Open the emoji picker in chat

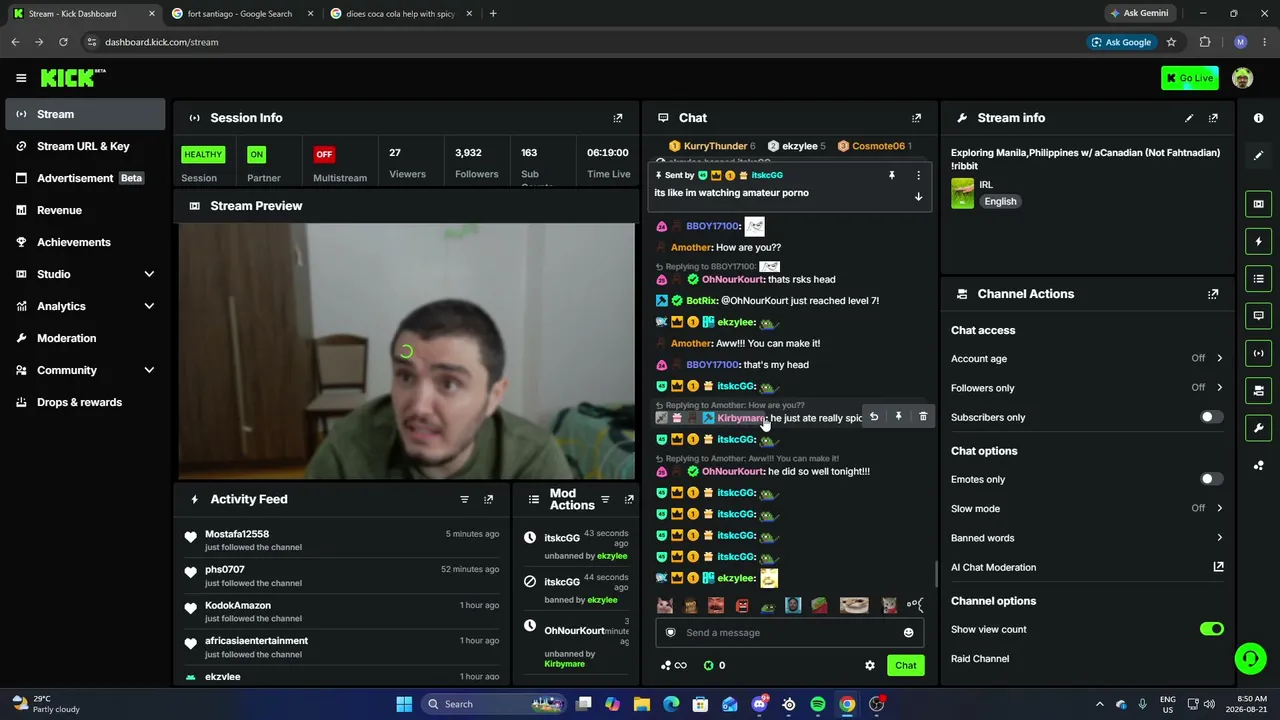point(908,632)
